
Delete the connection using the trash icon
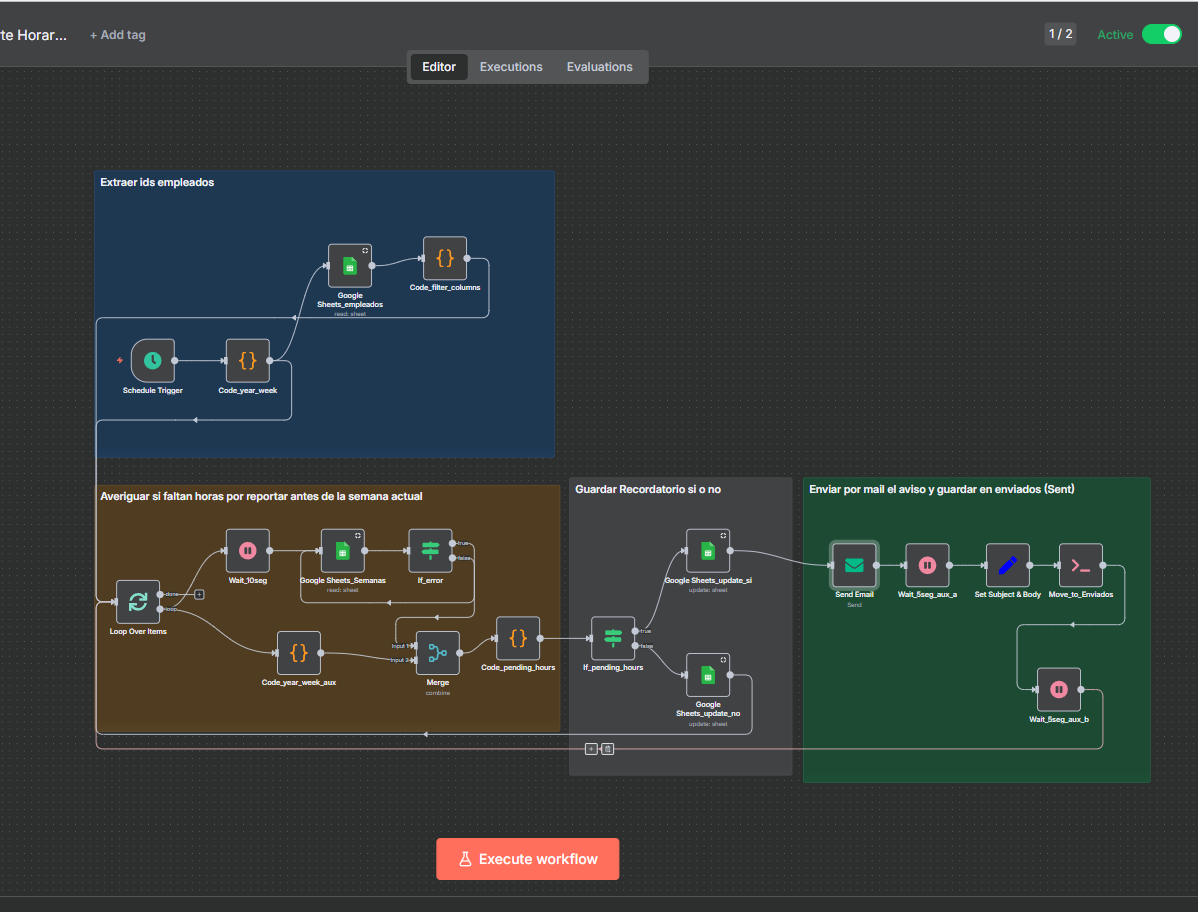pos(608,748)
